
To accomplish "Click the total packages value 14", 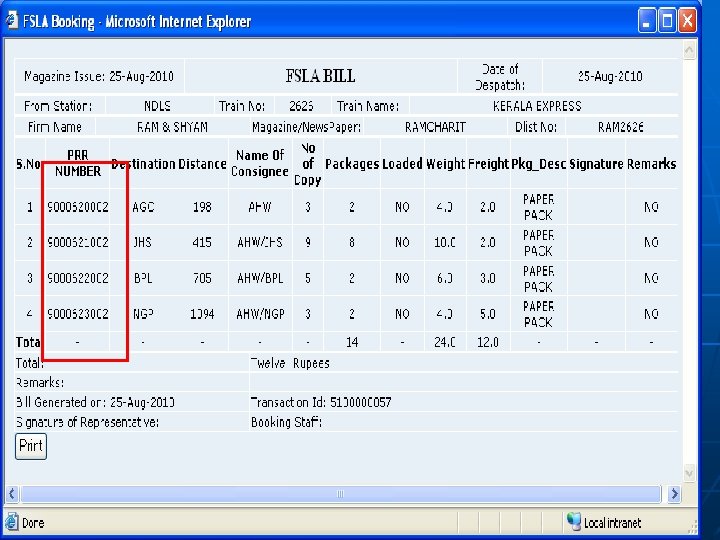I will point(352,342).
